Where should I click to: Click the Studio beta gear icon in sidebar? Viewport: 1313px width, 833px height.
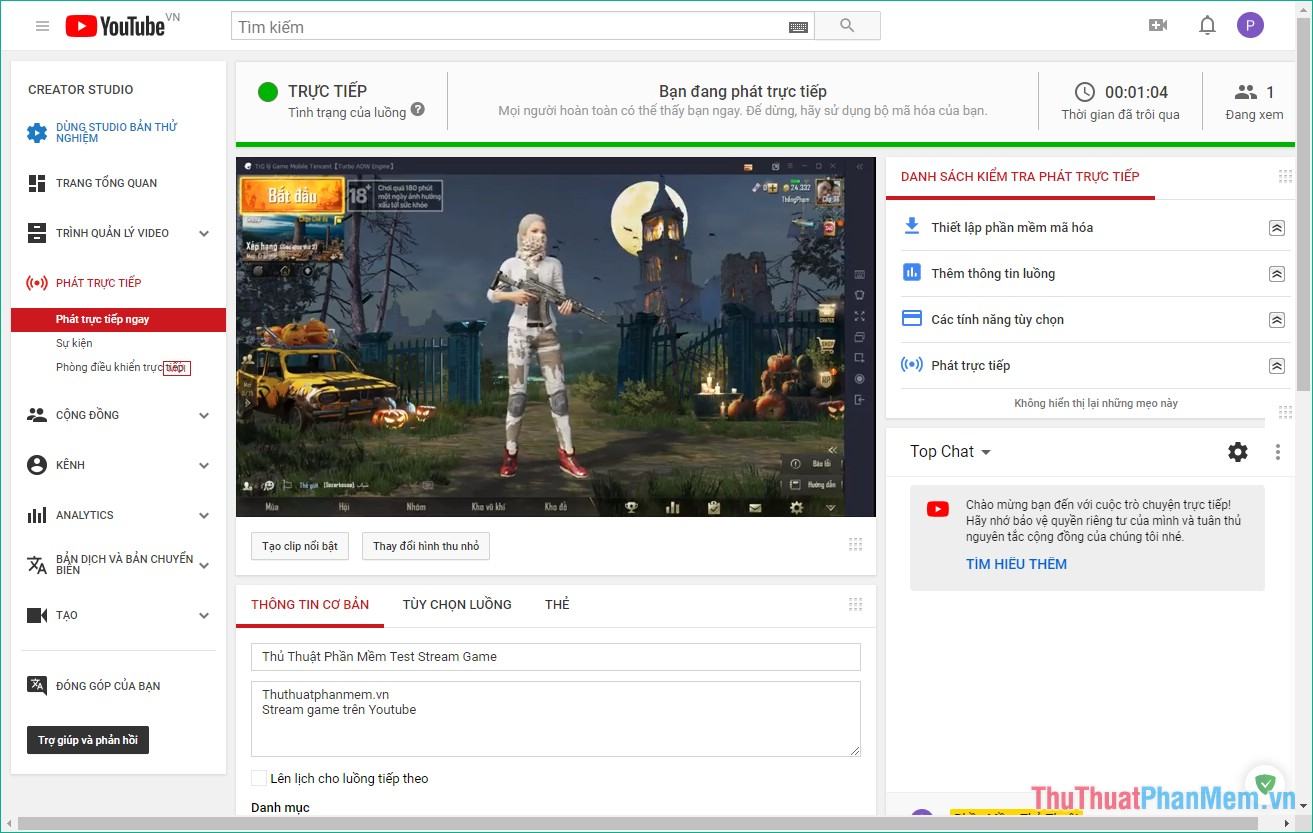coord(37,132)
